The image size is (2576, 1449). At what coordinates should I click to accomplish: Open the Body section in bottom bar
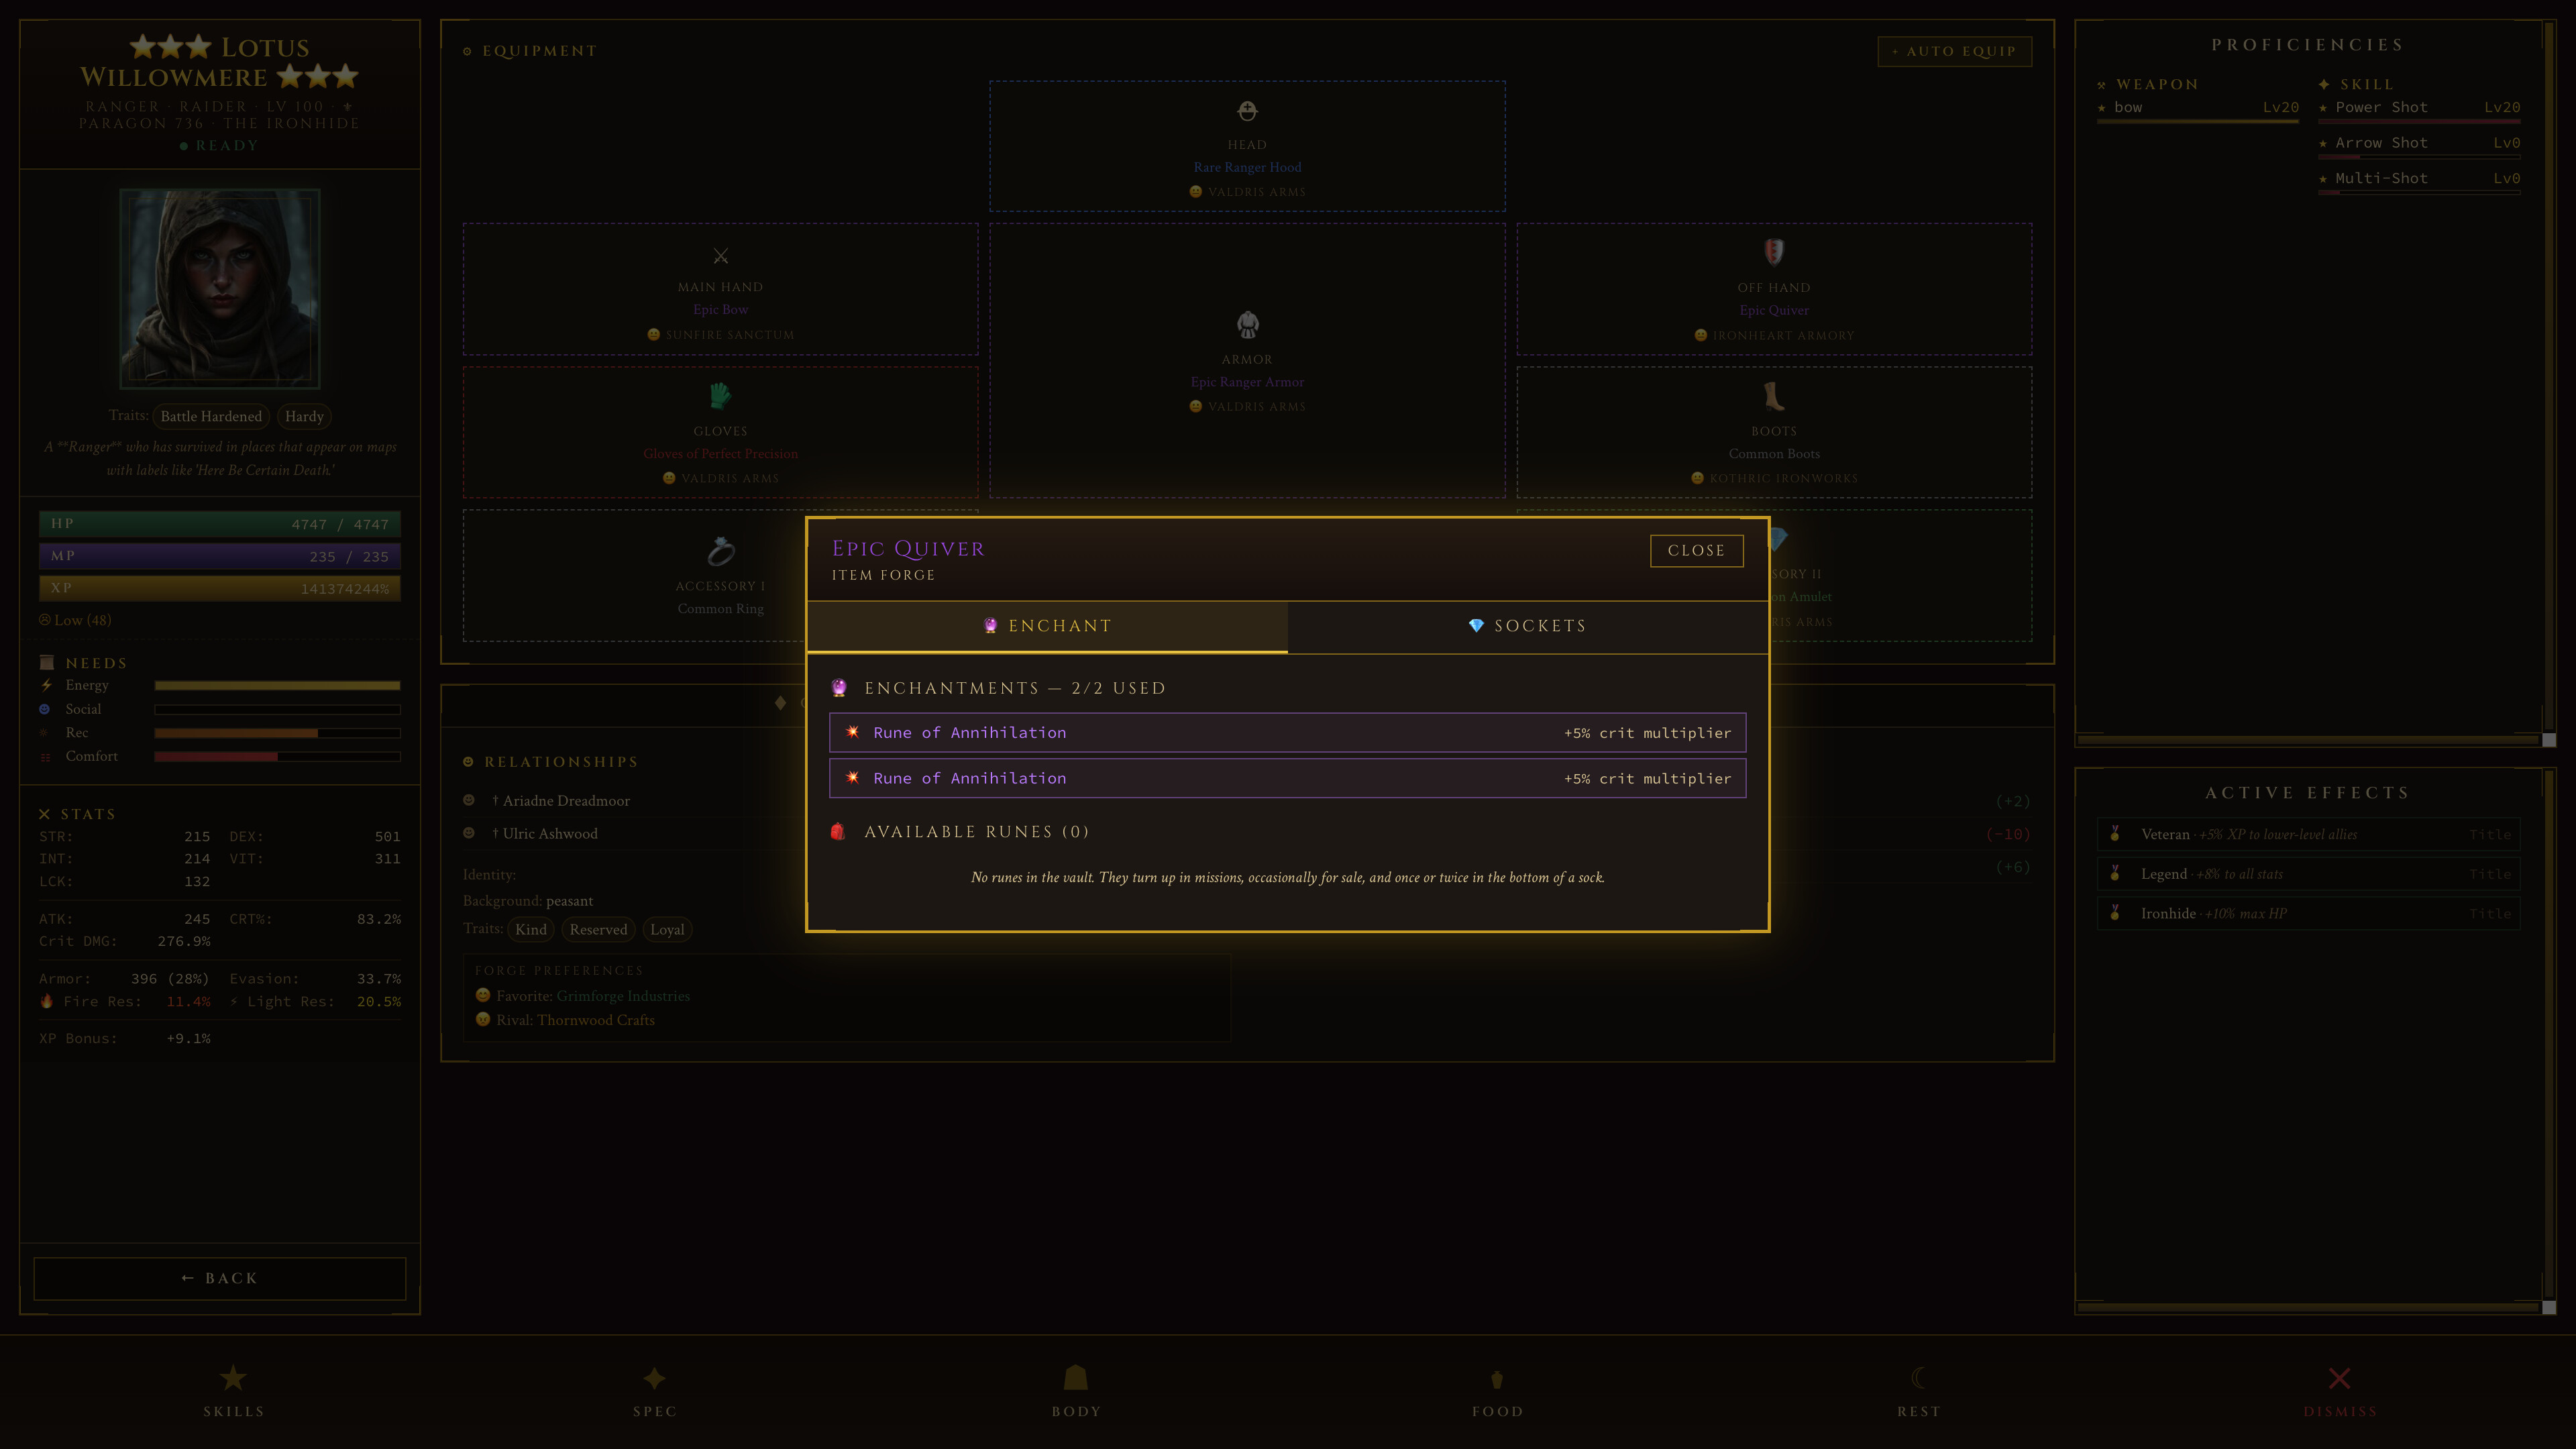click(x=1076, y=1391)
